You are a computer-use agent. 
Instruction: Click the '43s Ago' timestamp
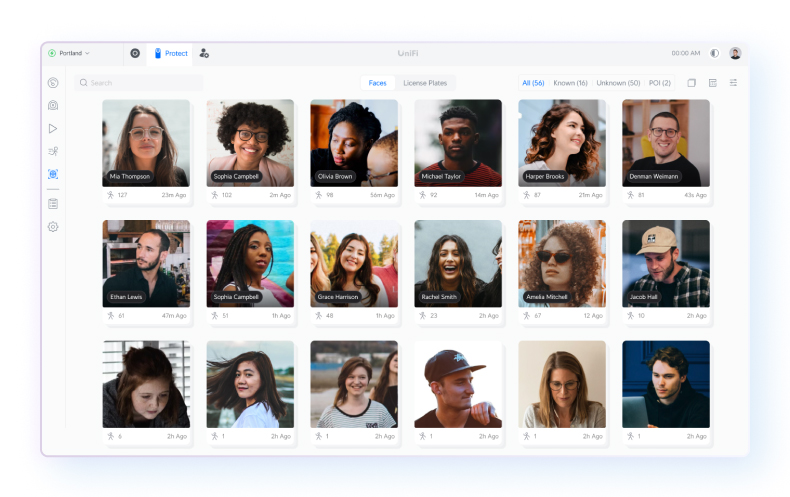(x=695, y=195)
